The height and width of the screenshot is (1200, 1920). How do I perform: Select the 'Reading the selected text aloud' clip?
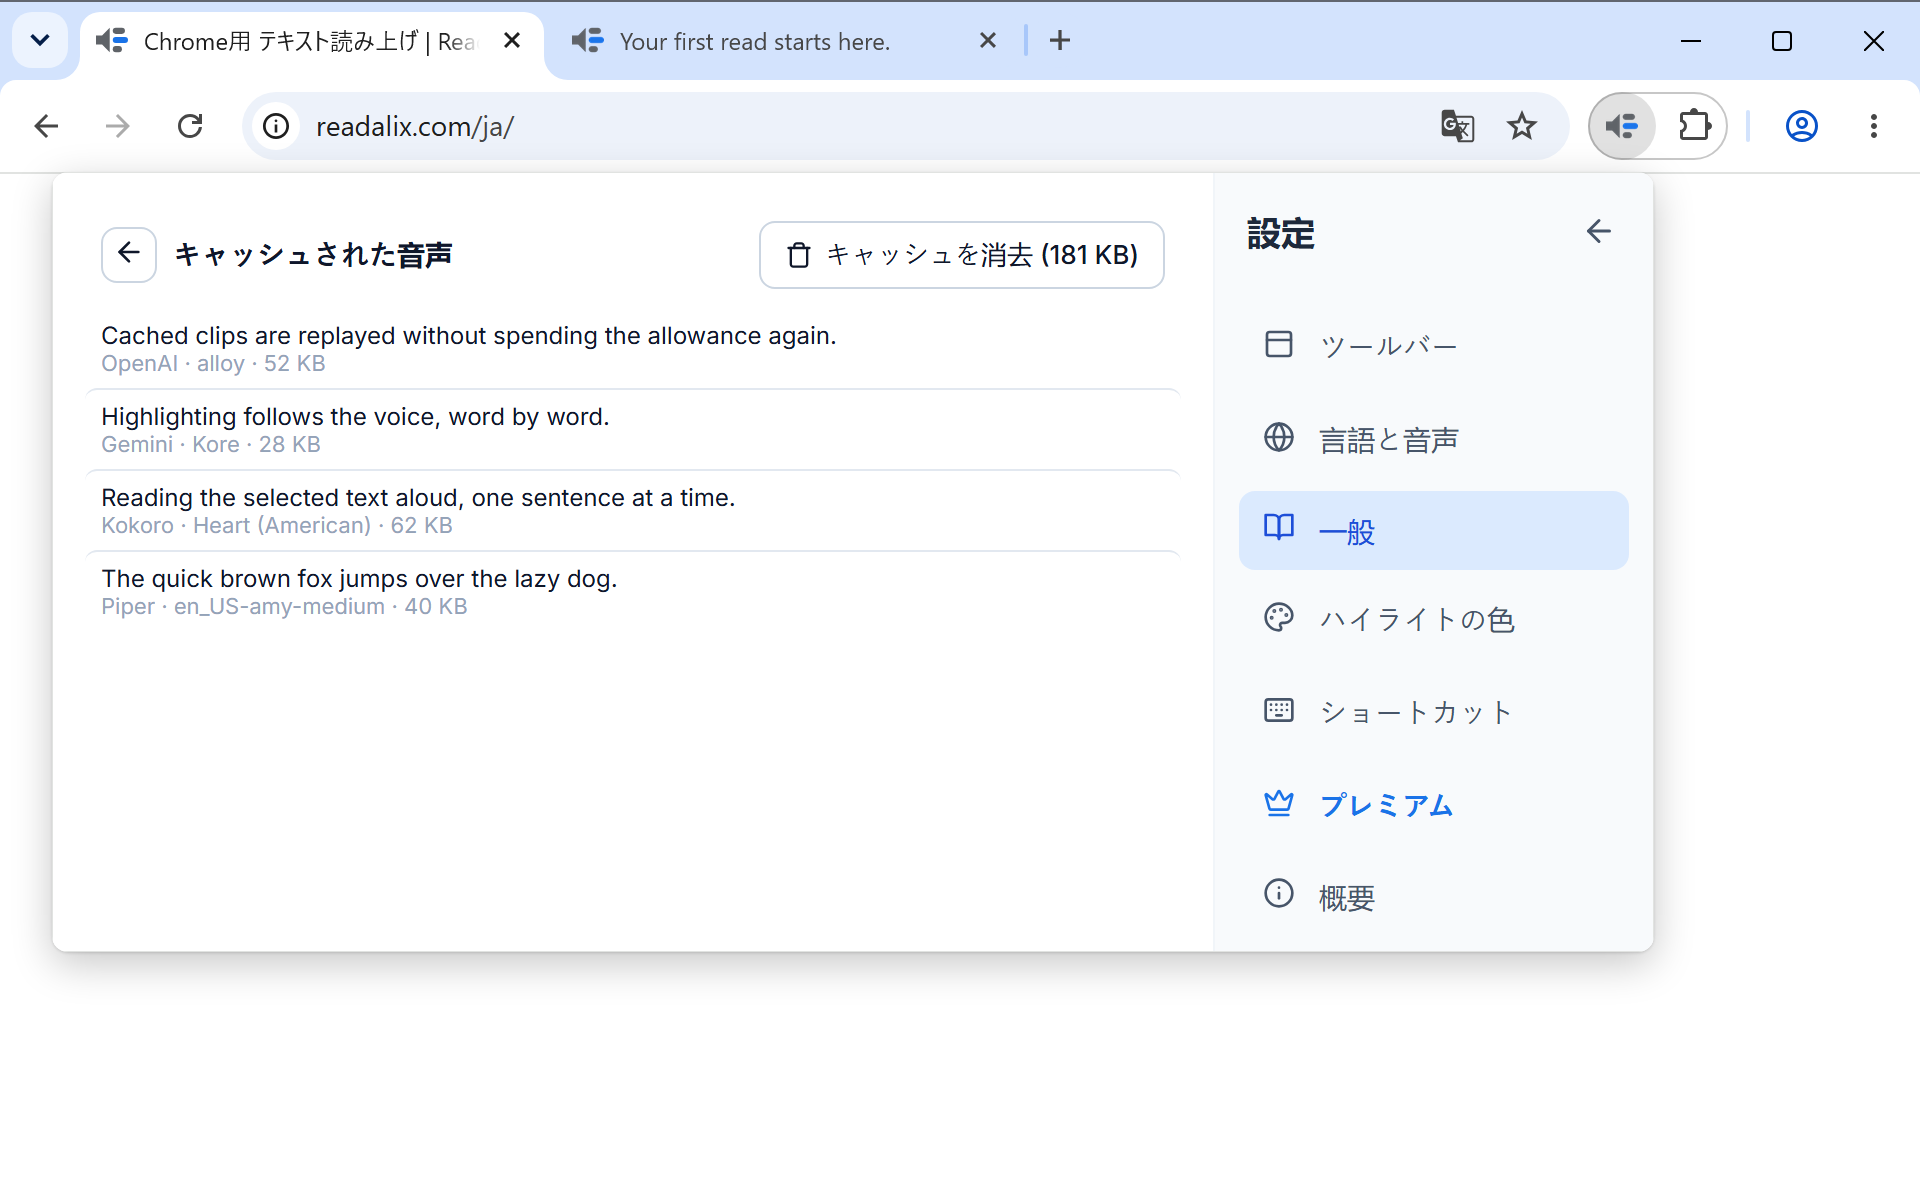coord(633,511)
